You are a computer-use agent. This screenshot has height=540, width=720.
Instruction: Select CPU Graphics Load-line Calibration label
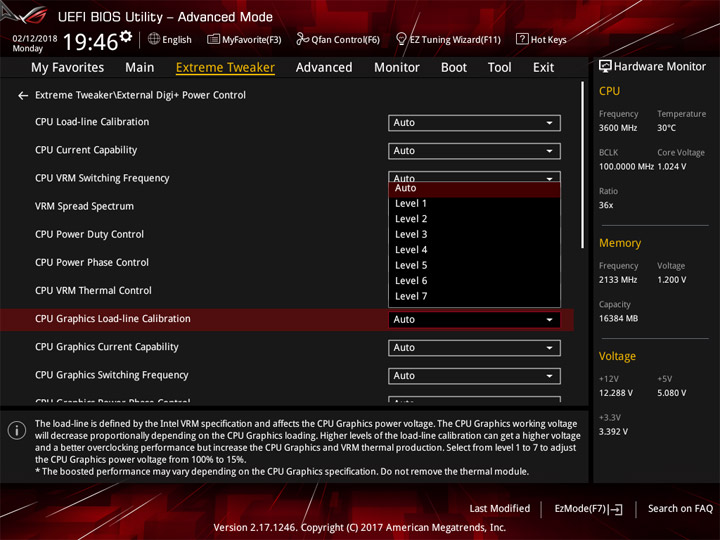[x=112, y=319]
